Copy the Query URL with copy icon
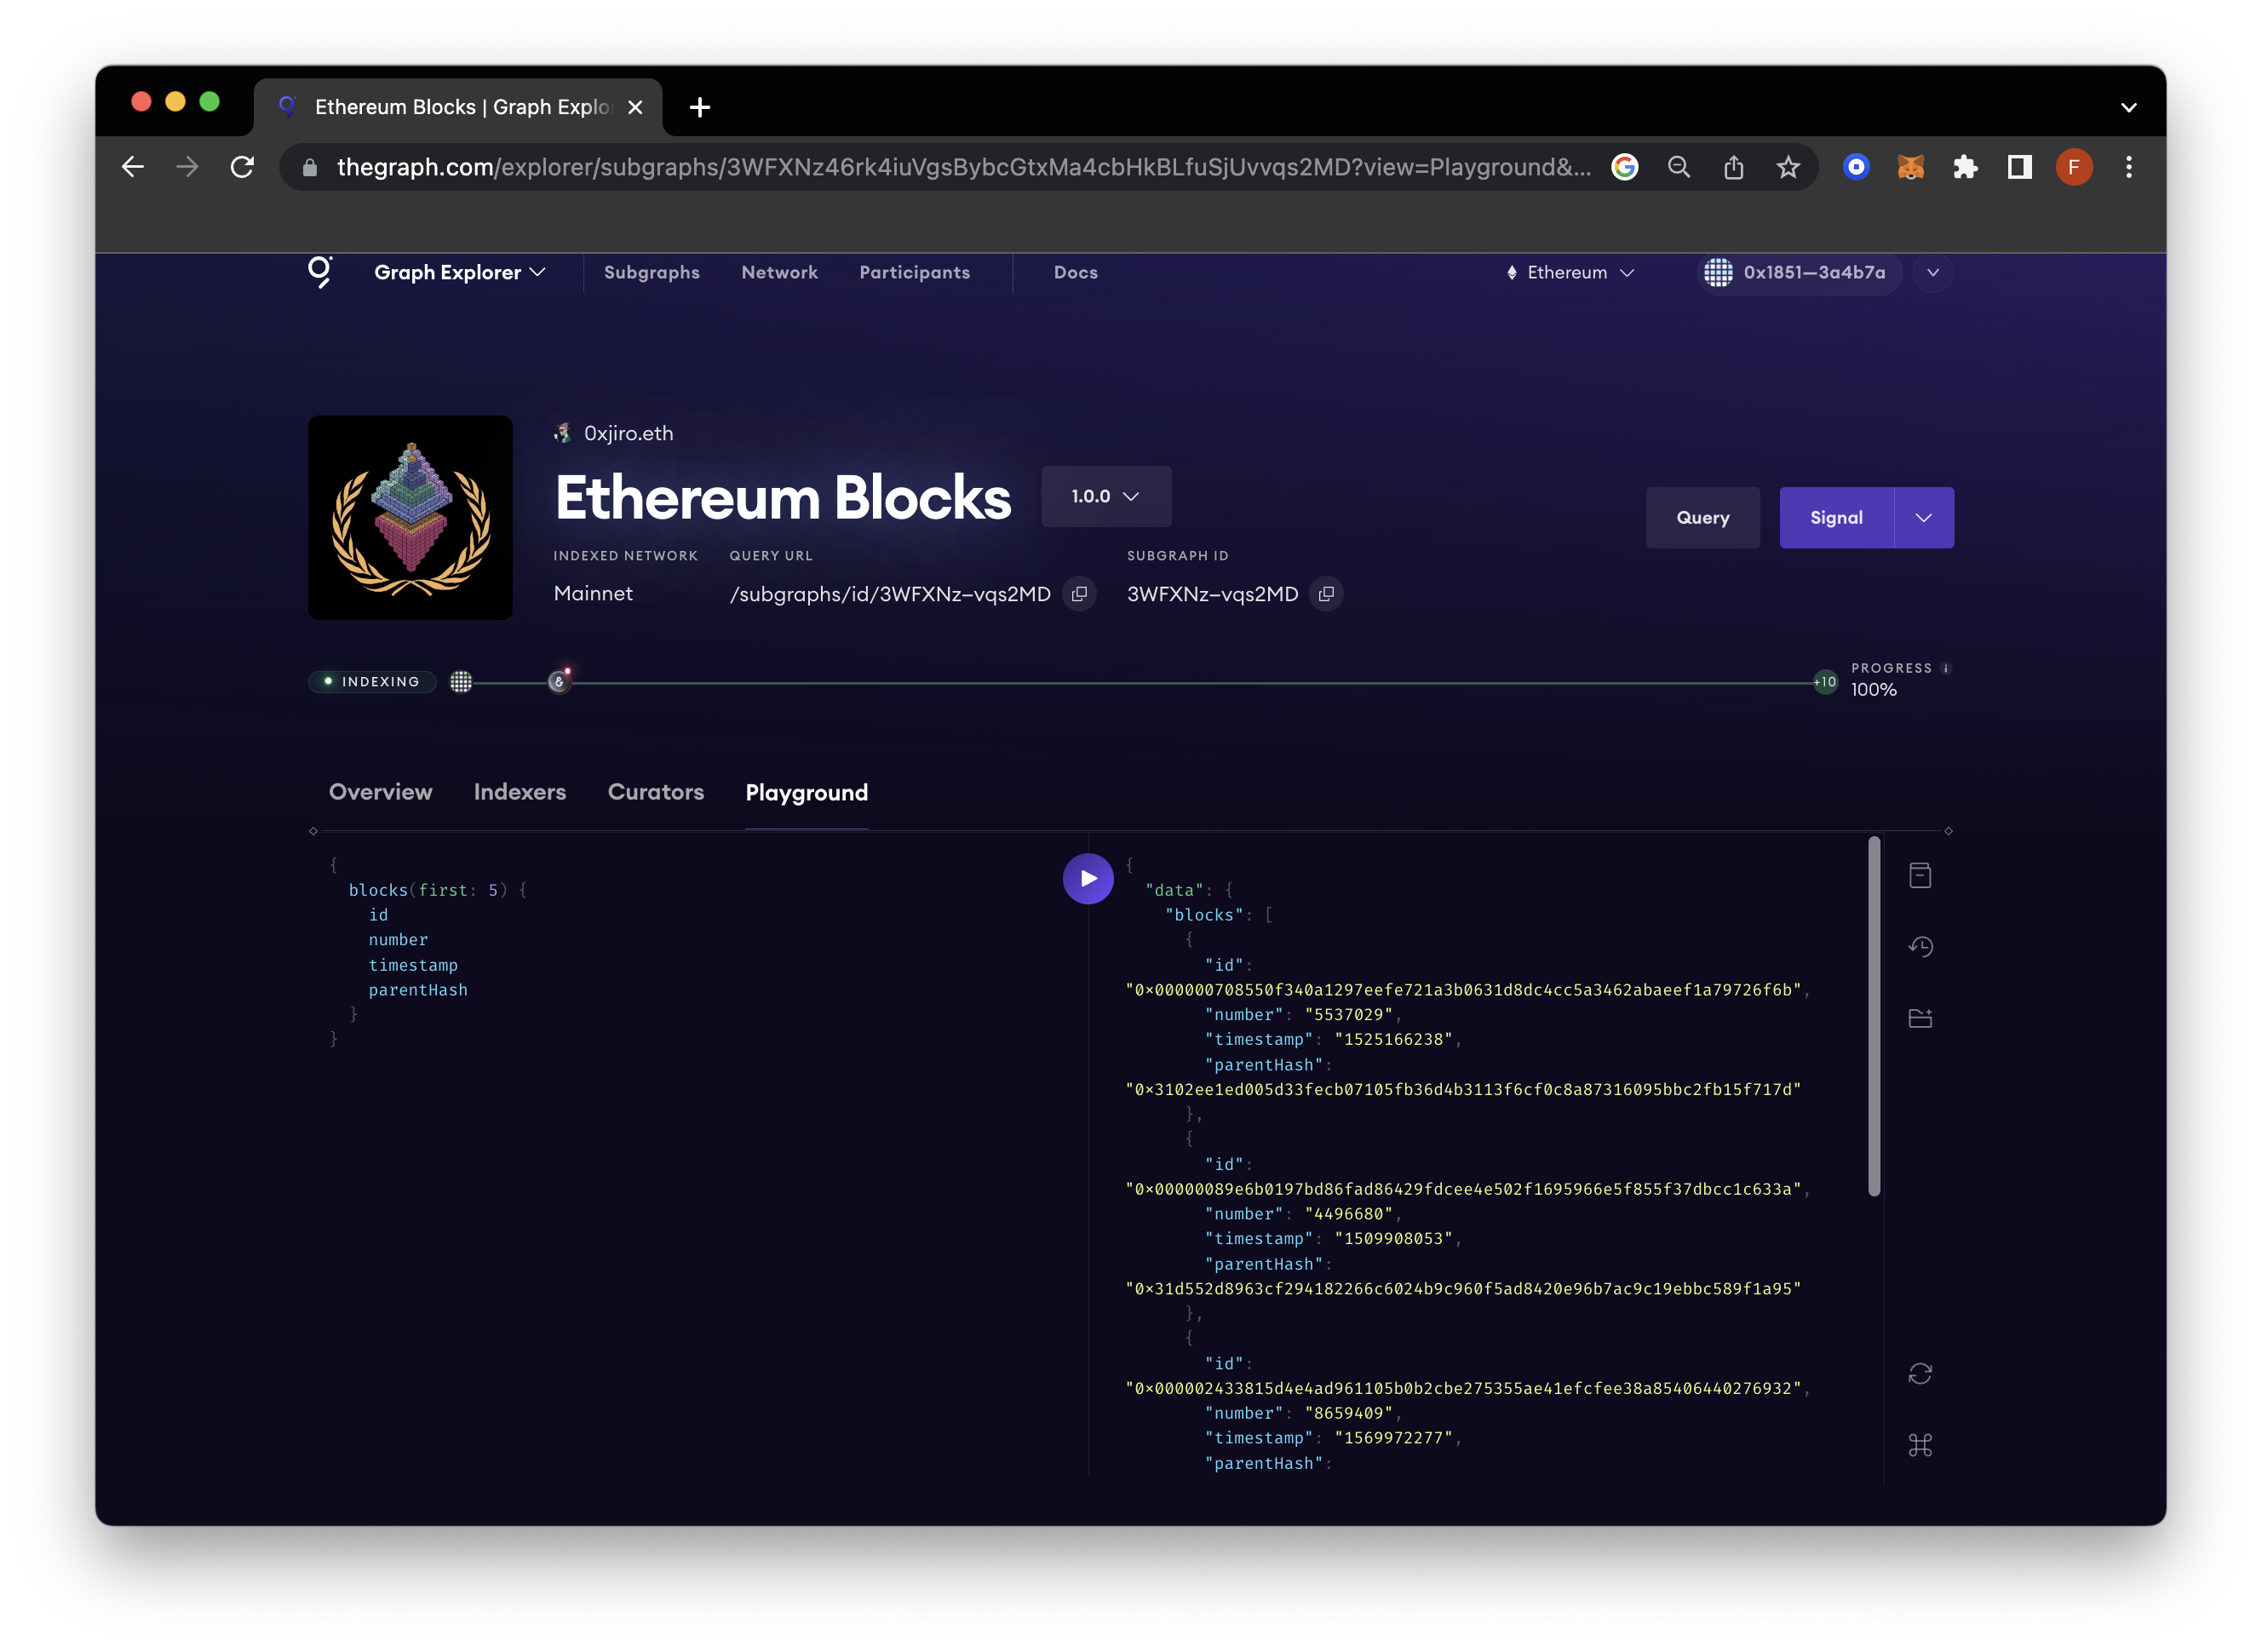 tap(1079, 594)
